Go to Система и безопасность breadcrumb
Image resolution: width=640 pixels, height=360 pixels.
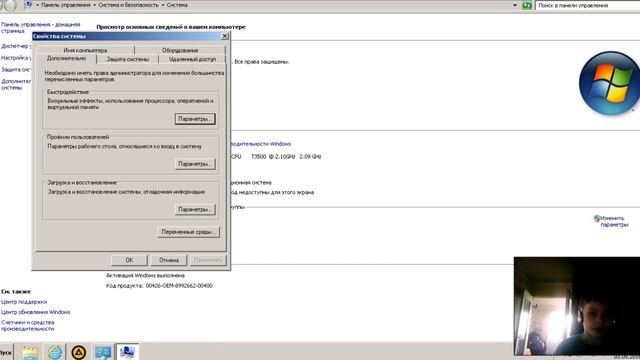click(x=128, y=5)
